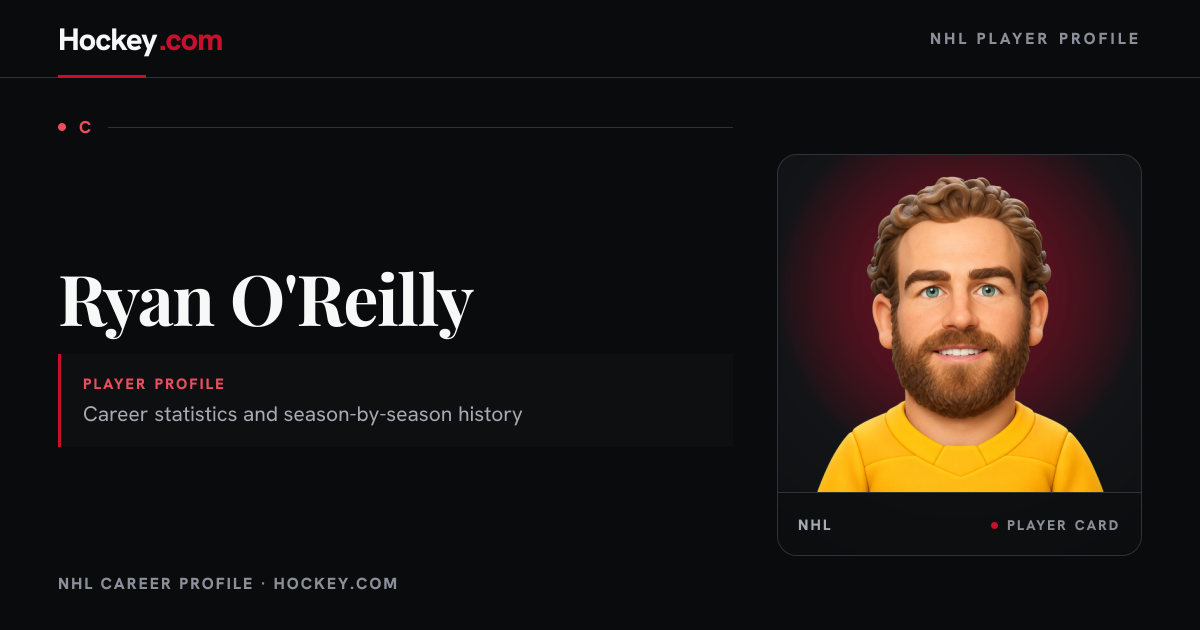Viewport: 1200px width, 630px height.
Task: Click the PLAYER CARD label
Action: click(1063, 525)
